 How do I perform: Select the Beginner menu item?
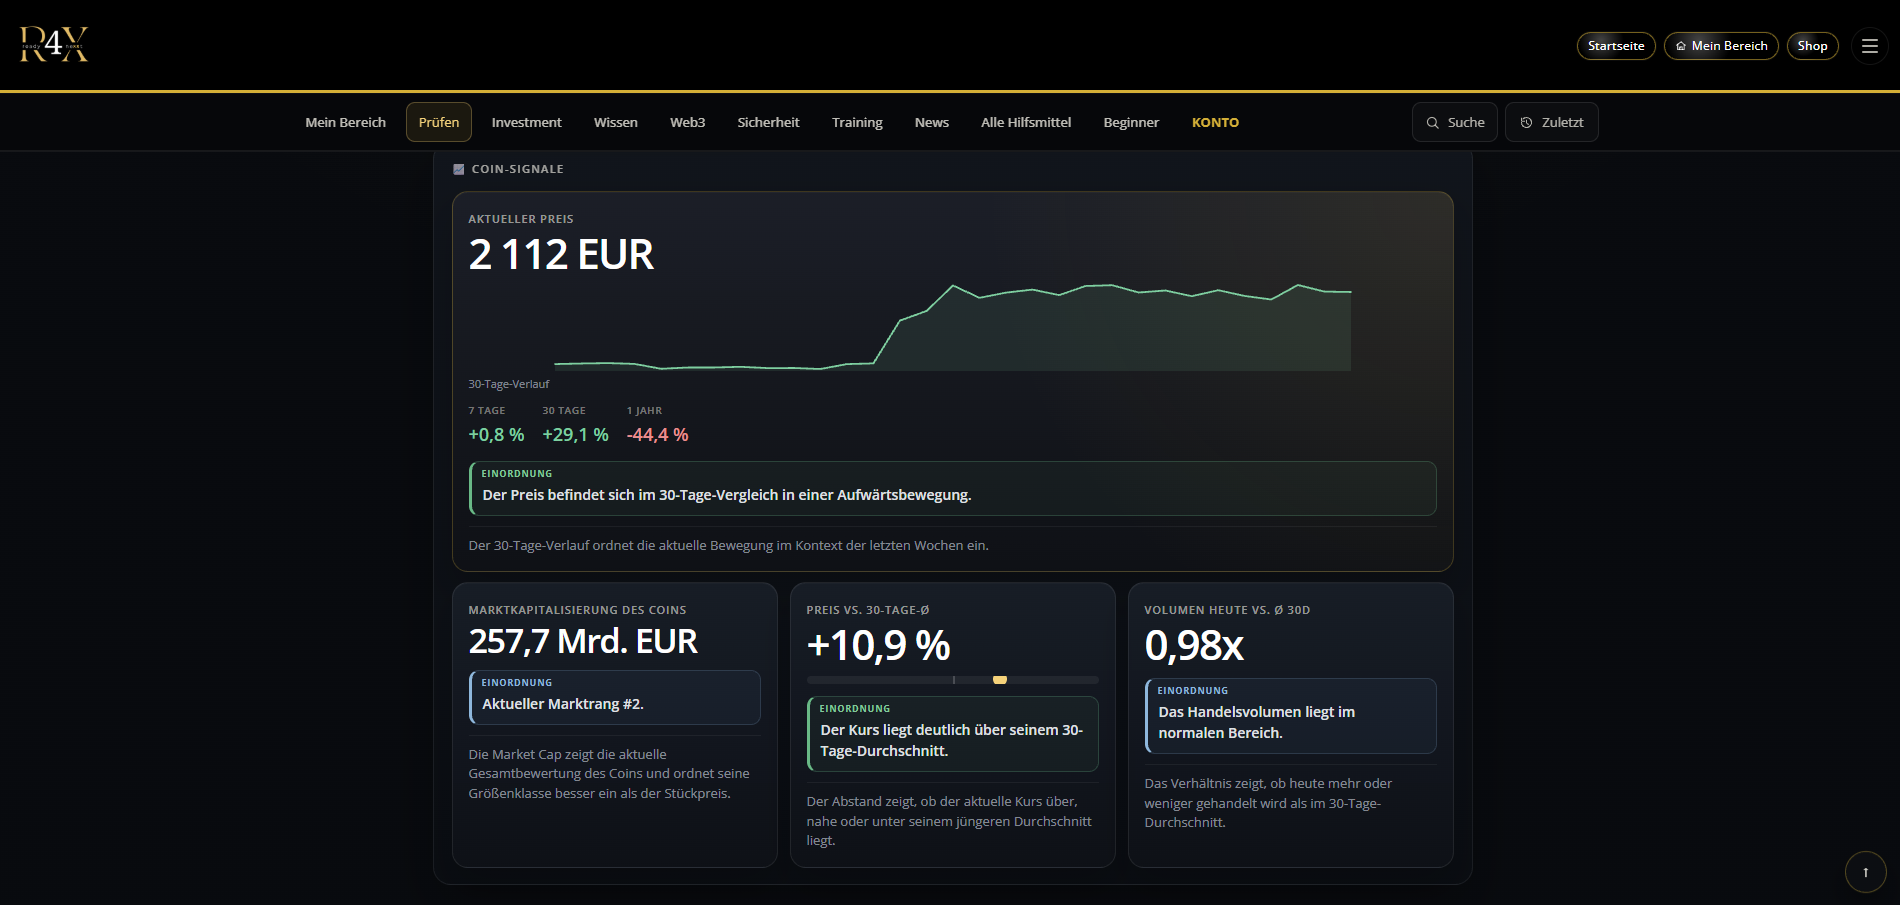pos(1131,122)
